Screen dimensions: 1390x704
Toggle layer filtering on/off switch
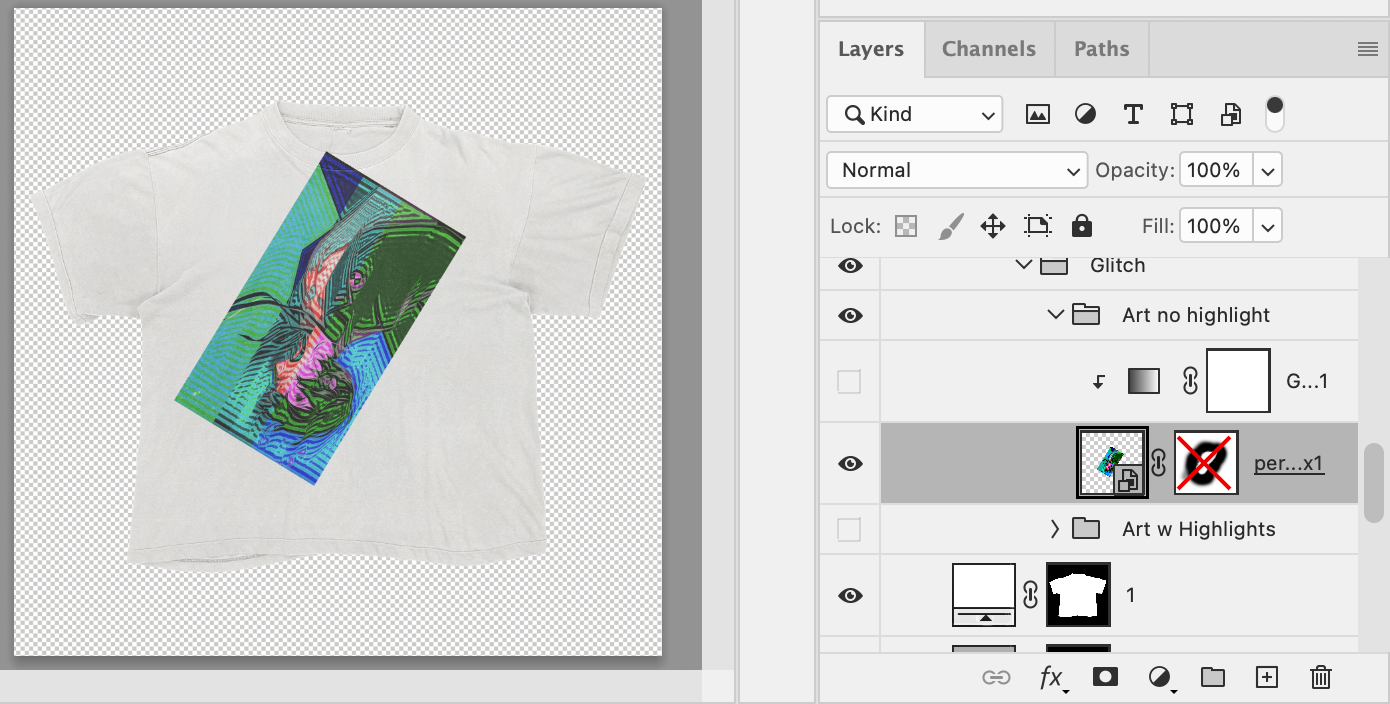[1275, 113]
